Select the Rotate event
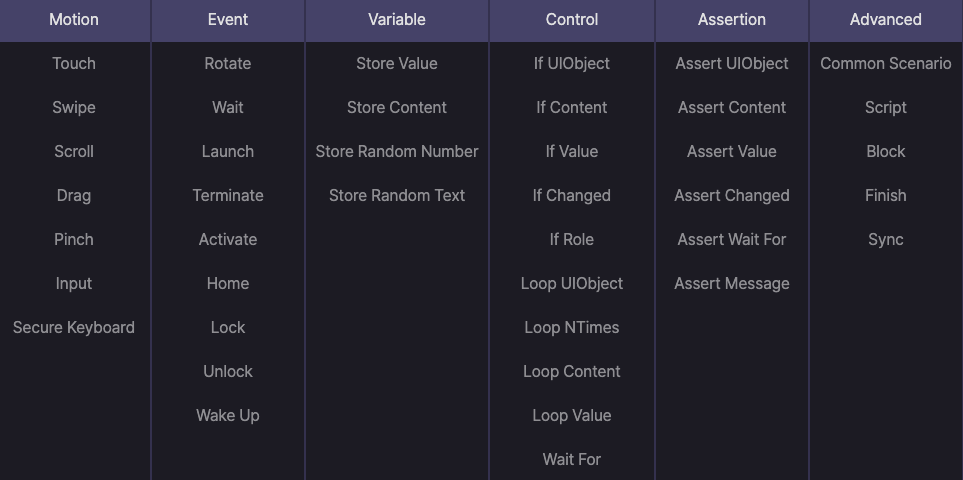 pos(228,63)
